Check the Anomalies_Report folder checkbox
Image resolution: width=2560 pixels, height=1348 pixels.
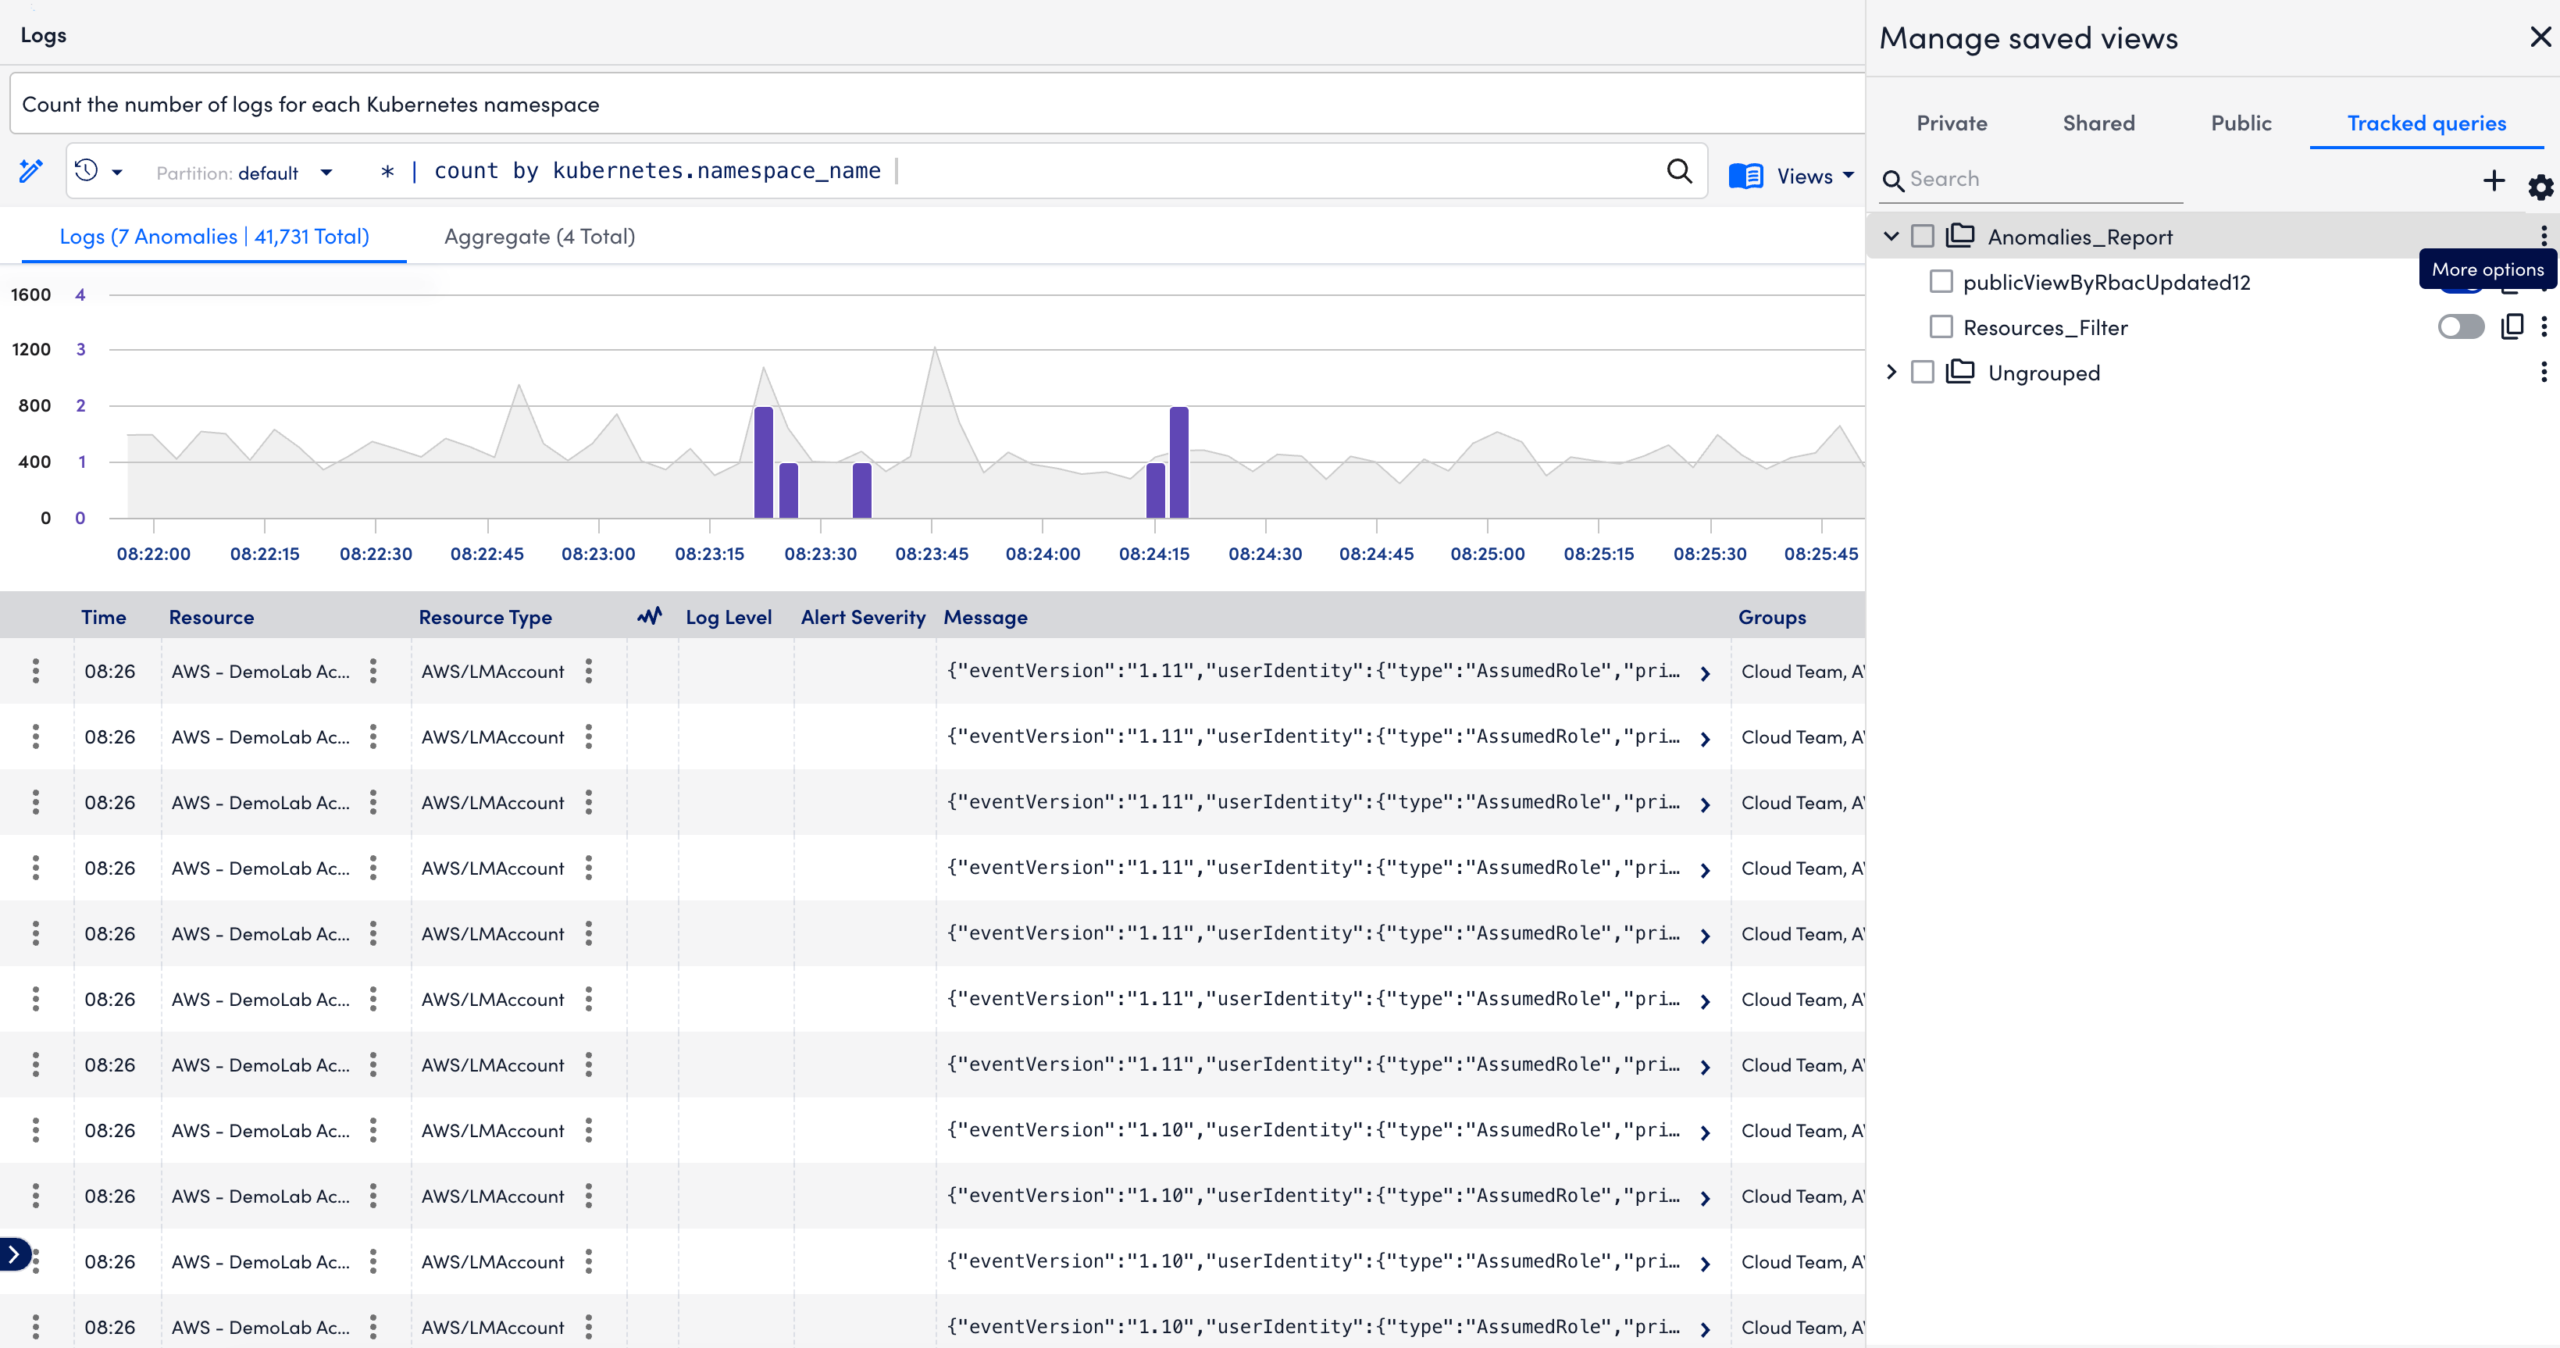[x=1922, y=236]
